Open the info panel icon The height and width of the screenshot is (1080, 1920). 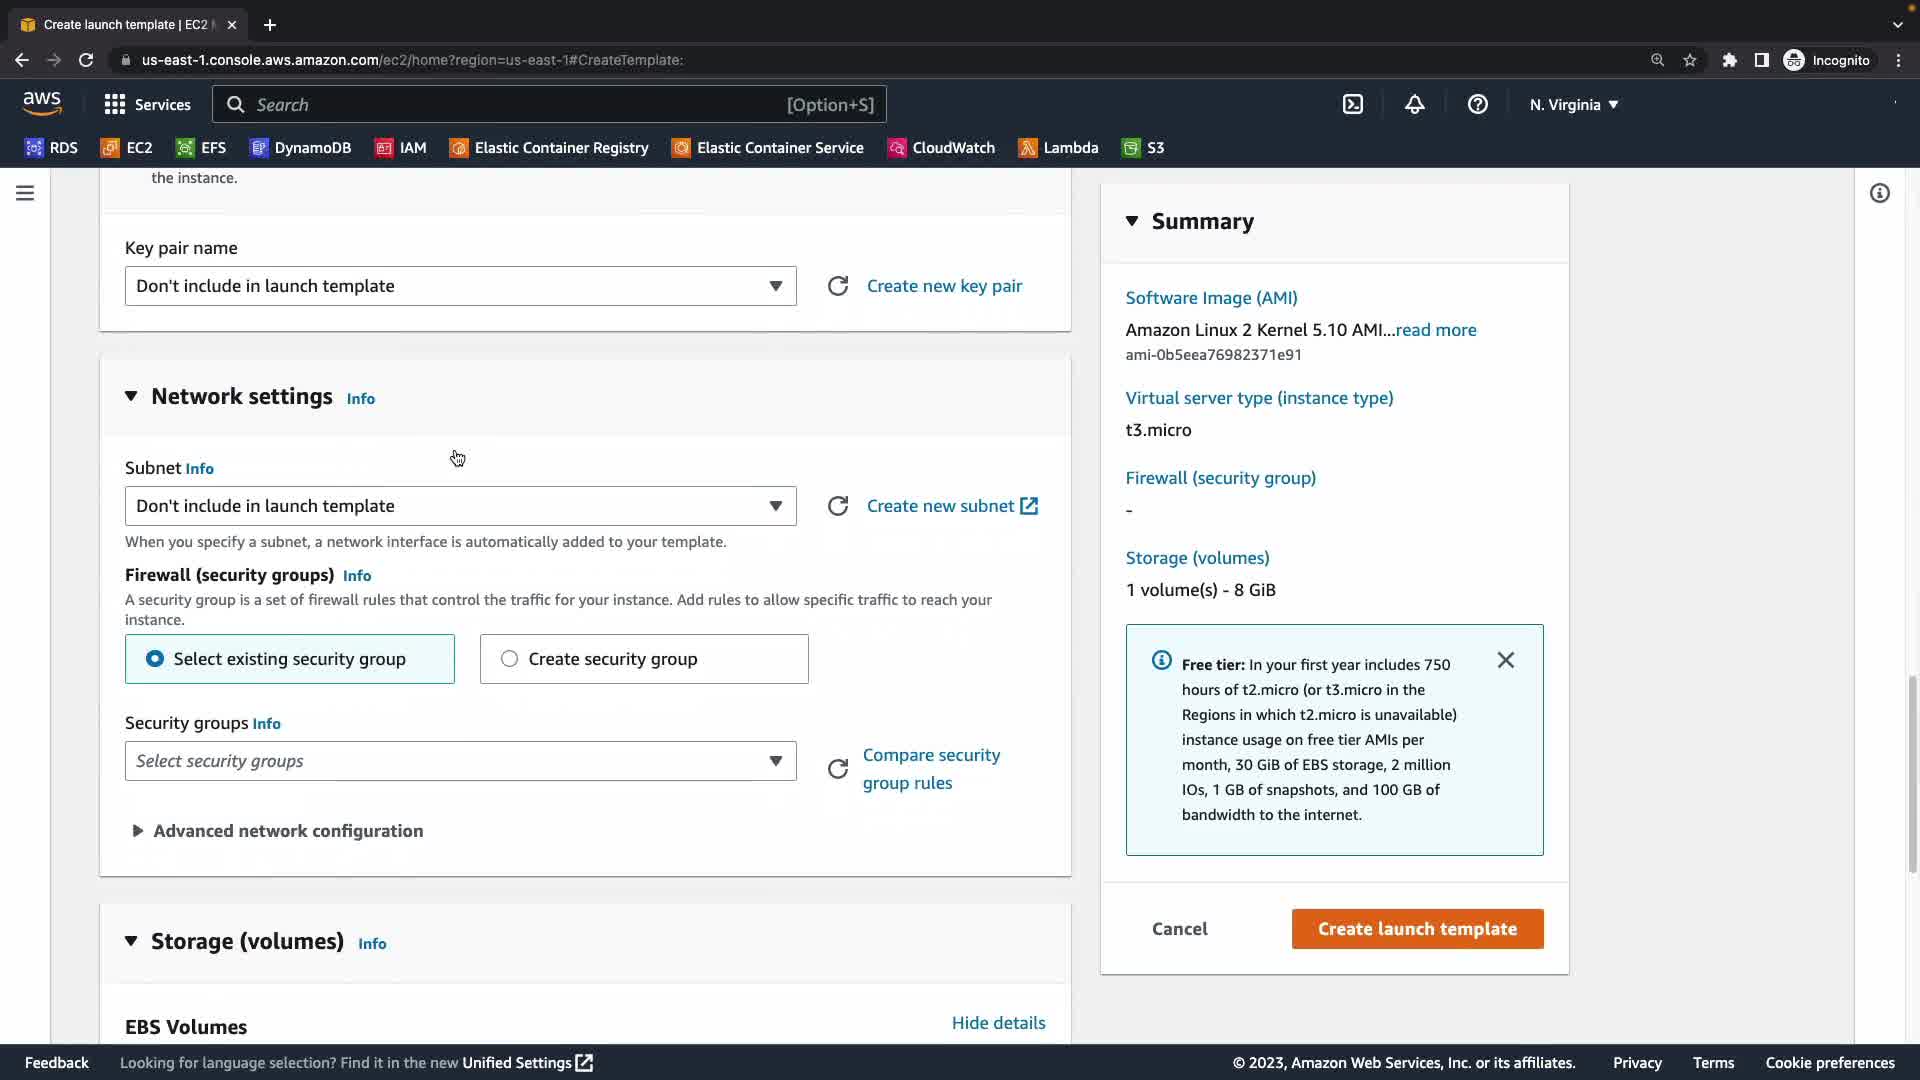click(x=1879, y=193)
